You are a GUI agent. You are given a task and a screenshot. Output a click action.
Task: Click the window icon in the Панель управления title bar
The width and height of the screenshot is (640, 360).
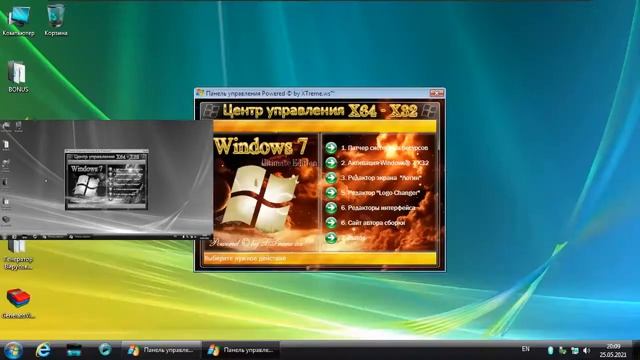pyautogui.click(x=200, y=93)
